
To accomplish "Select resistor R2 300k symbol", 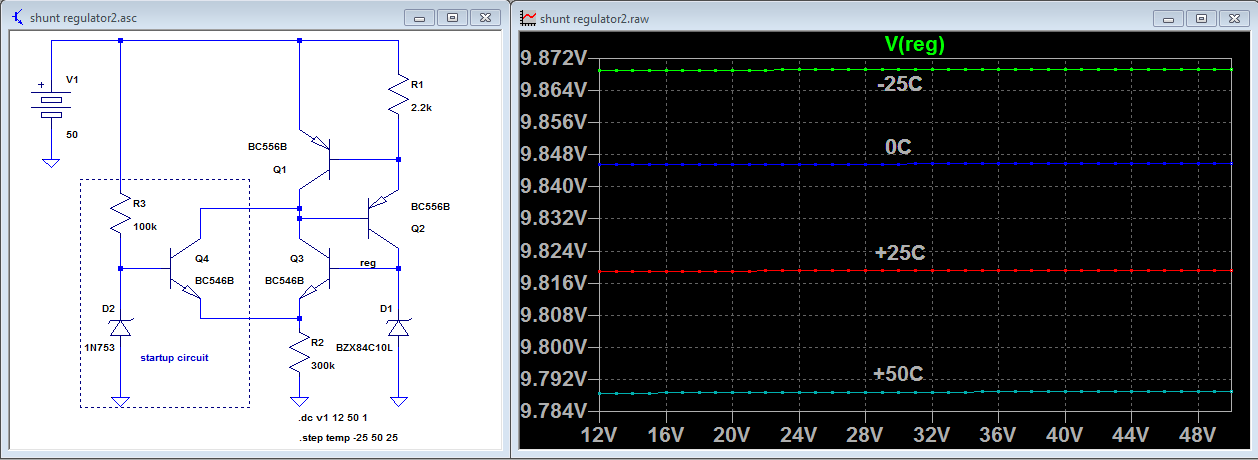I will pos(300,353).
